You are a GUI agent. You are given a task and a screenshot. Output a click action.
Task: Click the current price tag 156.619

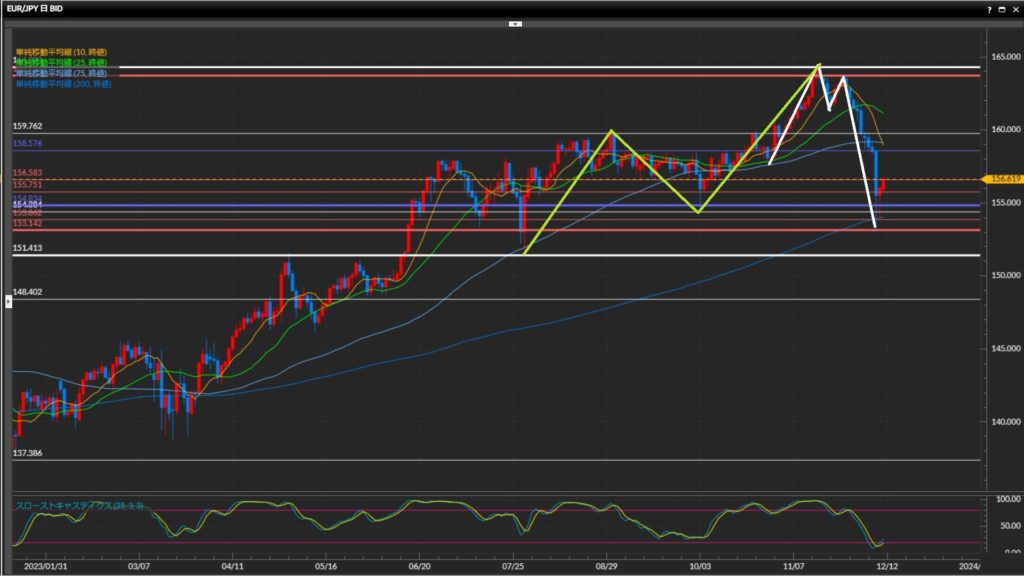click(x=1002, y=179)
